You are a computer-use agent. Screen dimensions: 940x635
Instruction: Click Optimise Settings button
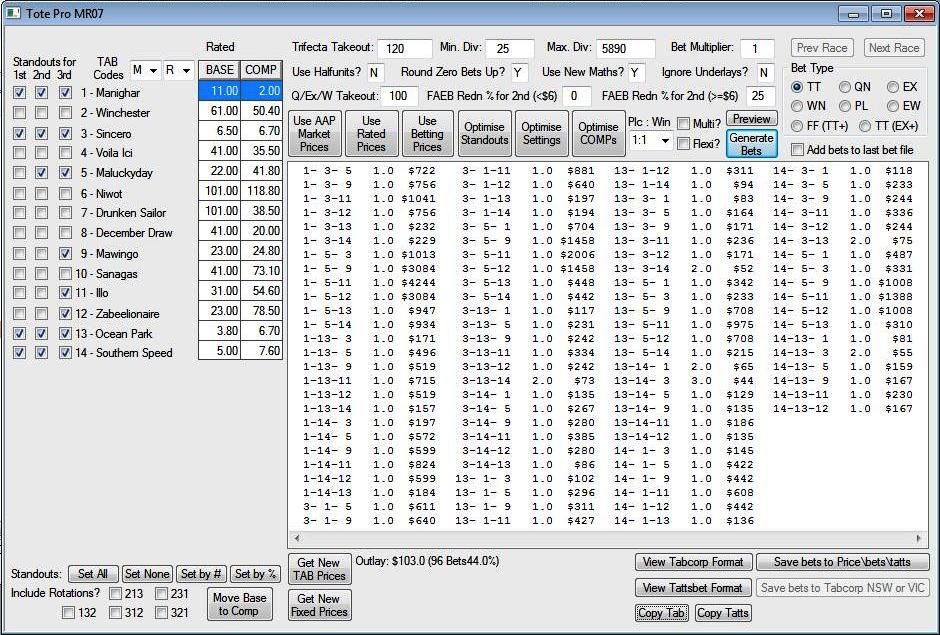click(541, 134)
